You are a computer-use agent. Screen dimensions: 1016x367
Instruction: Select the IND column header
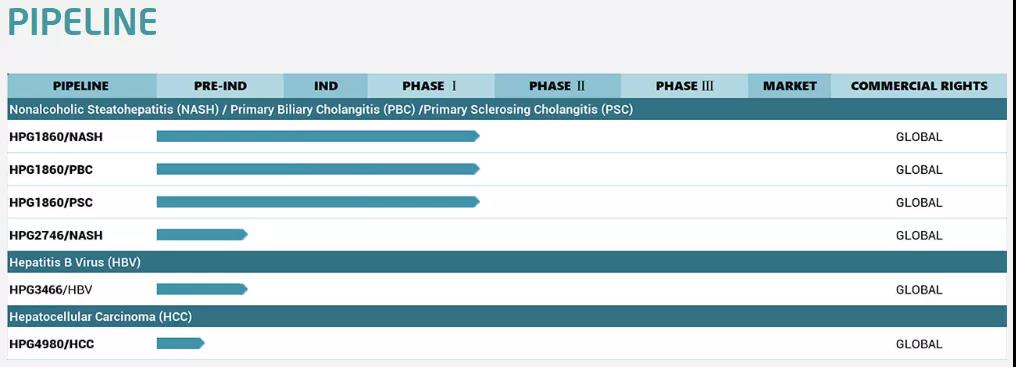click(x=326, y=86)
